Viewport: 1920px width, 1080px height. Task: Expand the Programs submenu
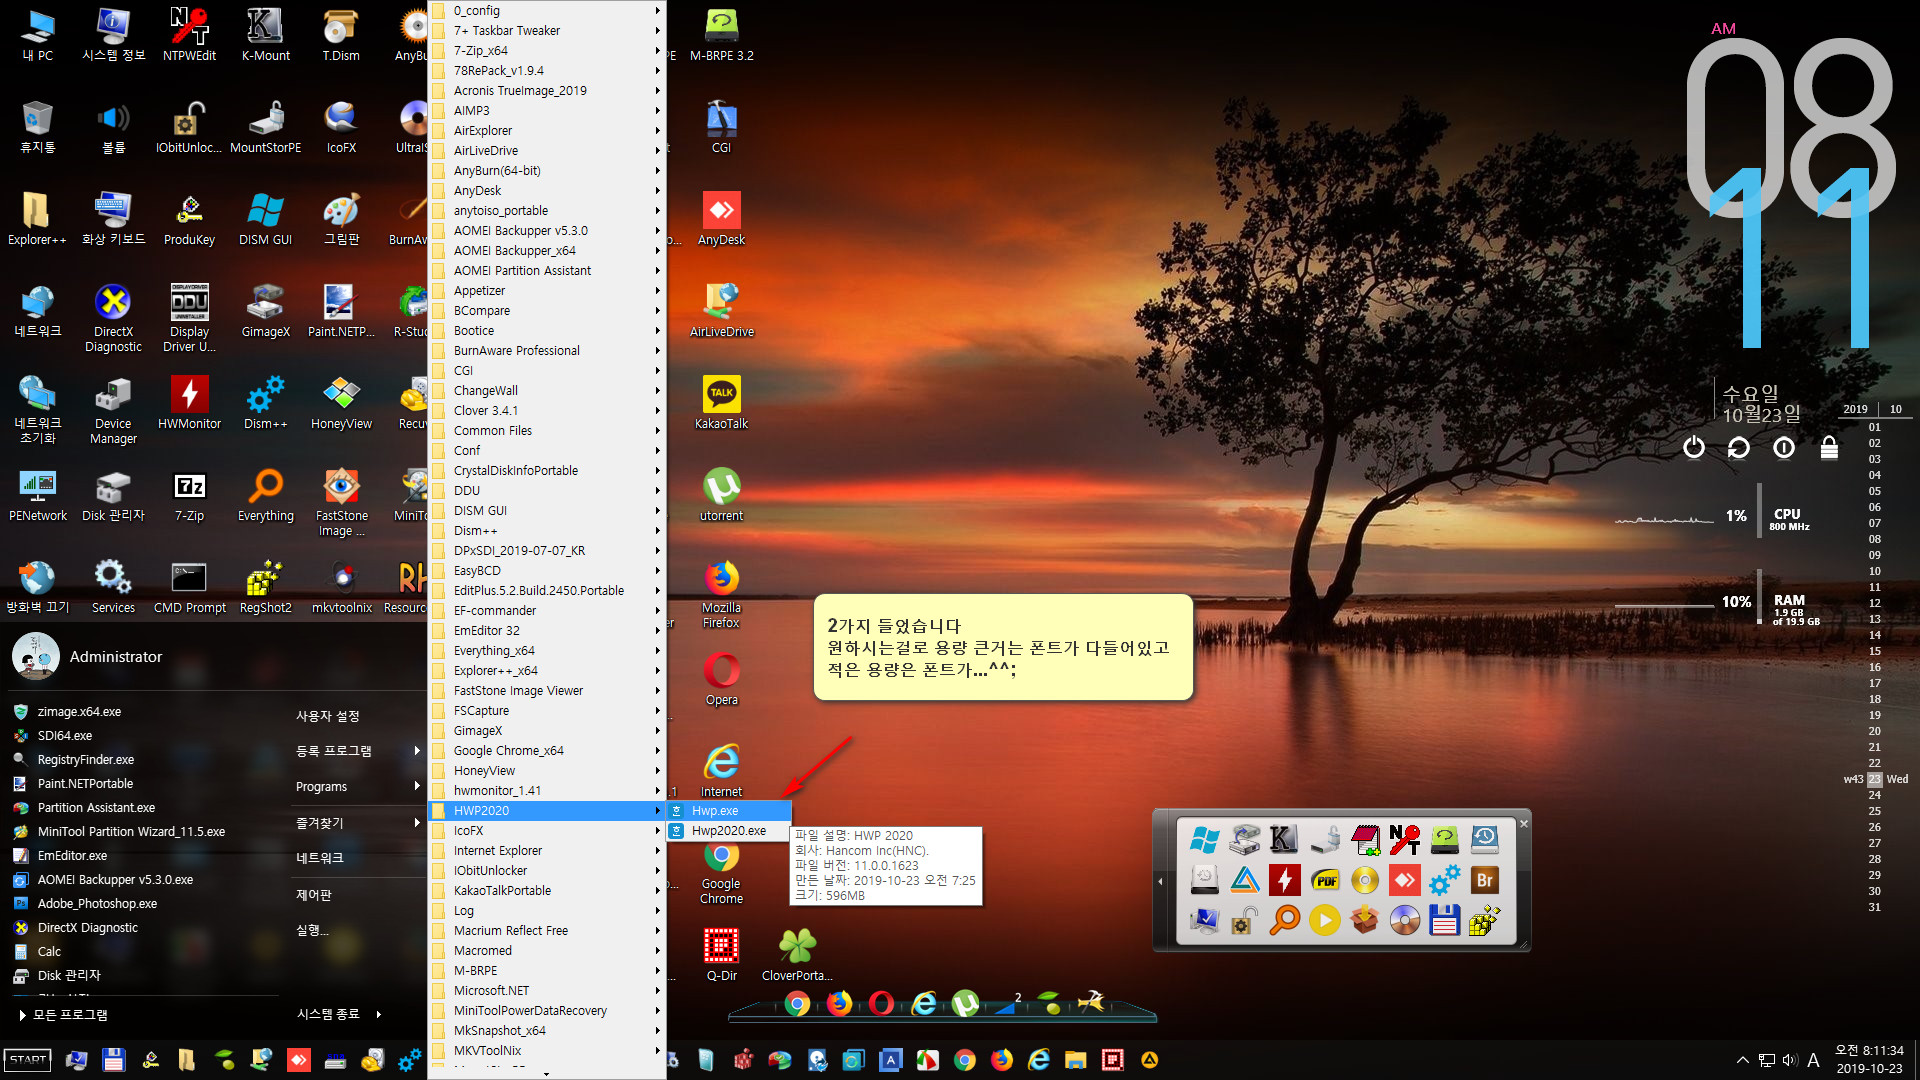point(357,786)
